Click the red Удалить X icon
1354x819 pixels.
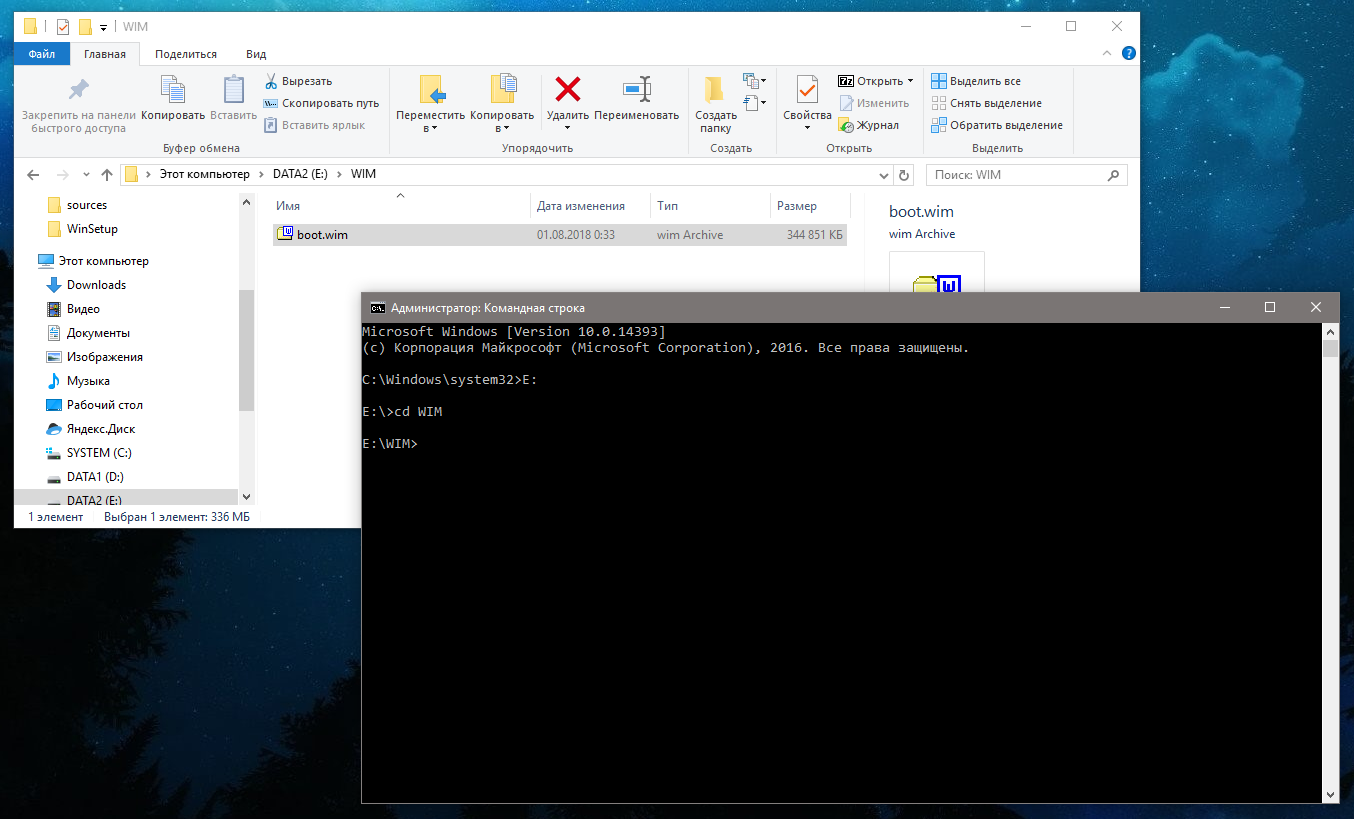568,90
